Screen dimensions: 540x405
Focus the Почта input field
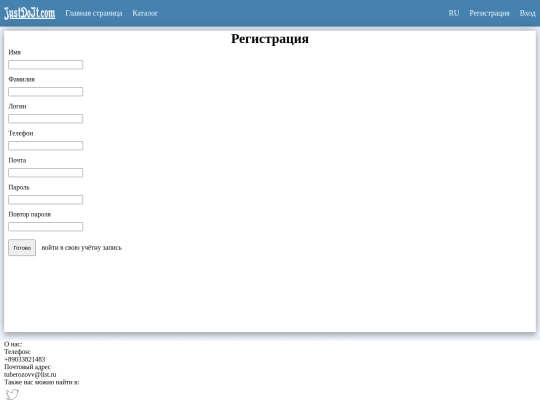click(45, 173)
